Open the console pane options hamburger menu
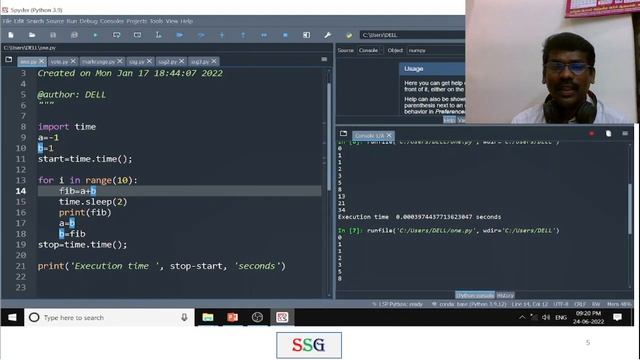The height and width of the screenshot is (360, 640). coord(625,133)
